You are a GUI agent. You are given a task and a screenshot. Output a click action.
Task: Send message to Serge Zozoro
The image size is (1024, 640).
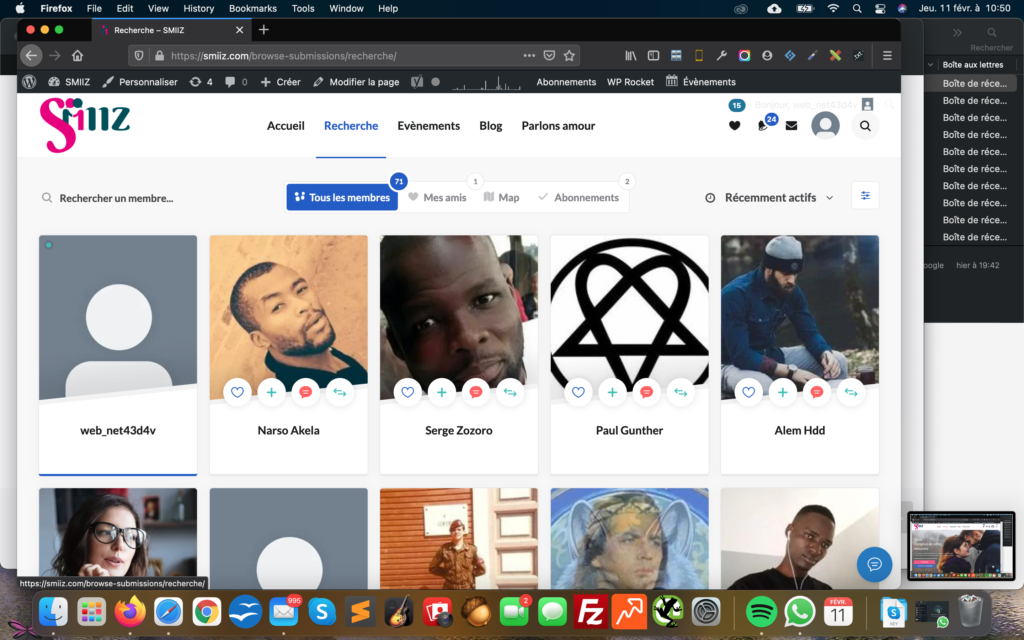click(475, 392)
